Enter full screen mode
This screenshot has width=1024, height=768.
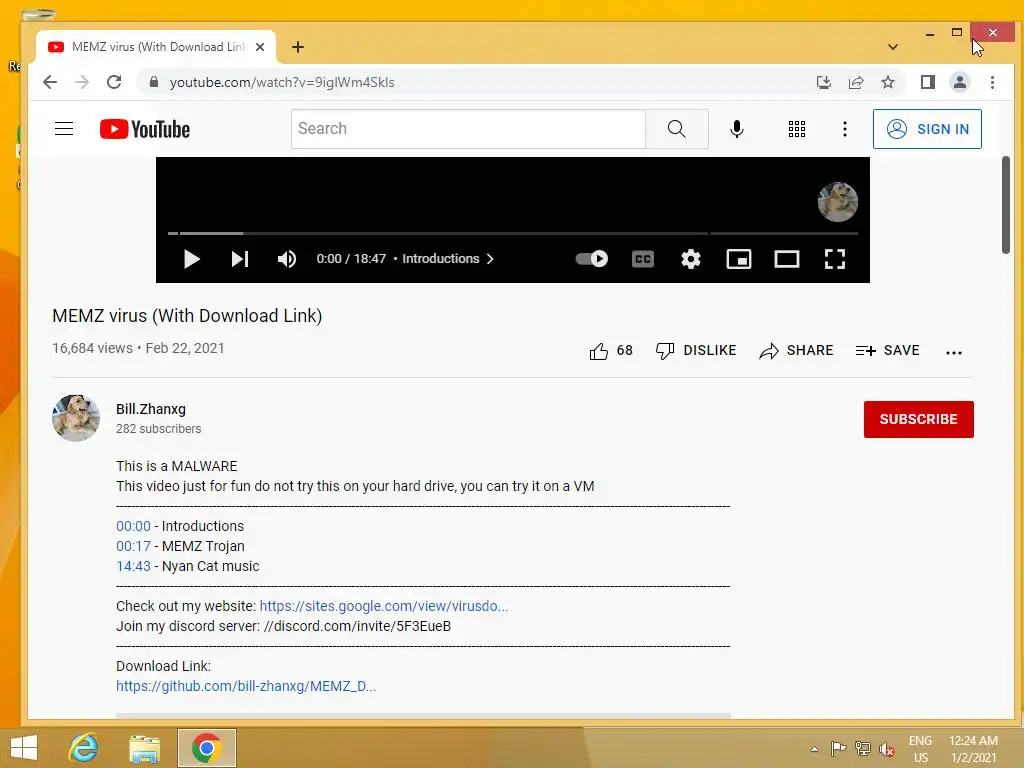click(835, 259)
